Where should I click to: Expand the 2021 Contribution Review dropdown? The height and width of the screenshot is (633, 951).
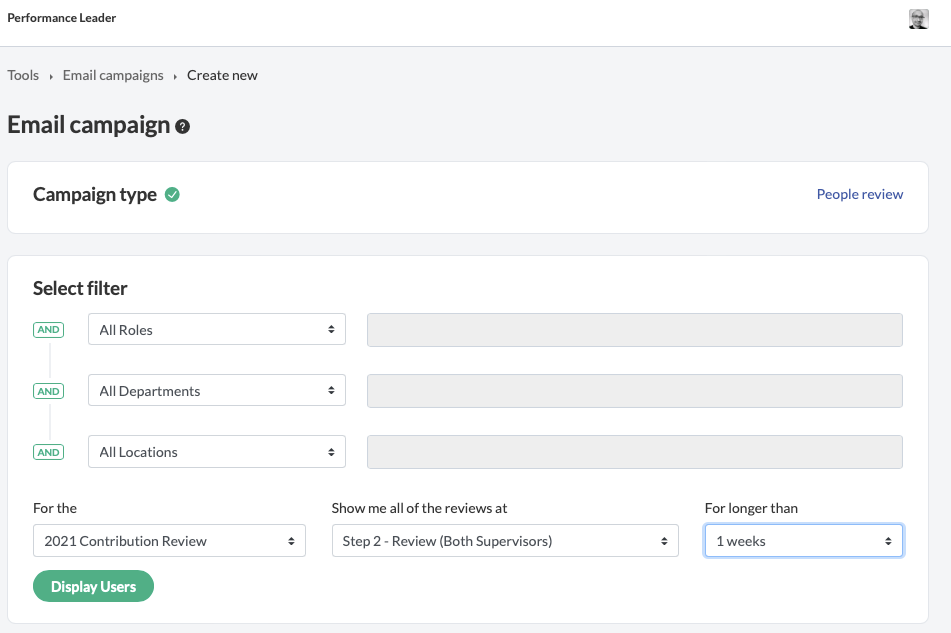[169, 541]
